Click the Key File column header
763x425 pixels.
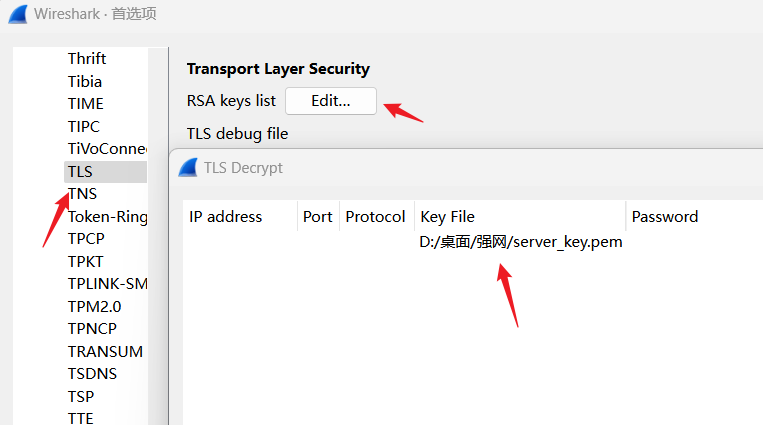(x=448, y=217)
